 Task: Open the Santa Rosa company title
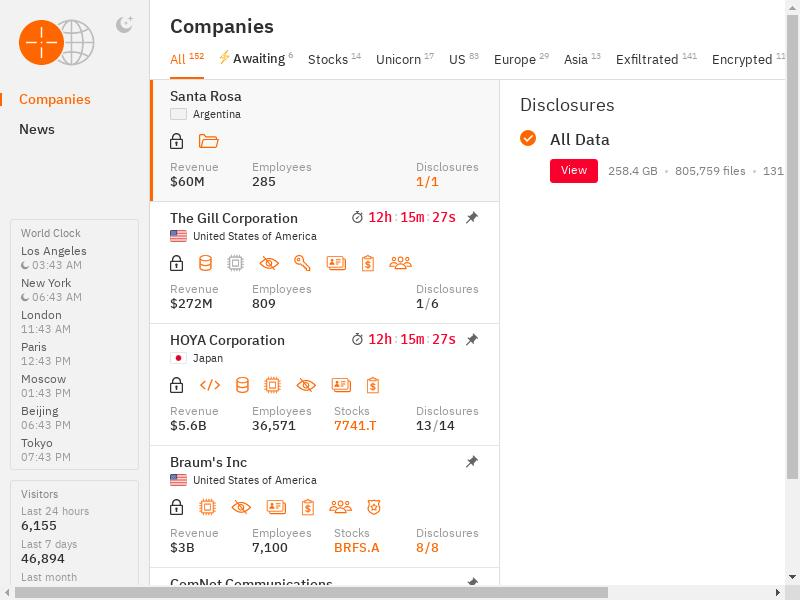206,96
